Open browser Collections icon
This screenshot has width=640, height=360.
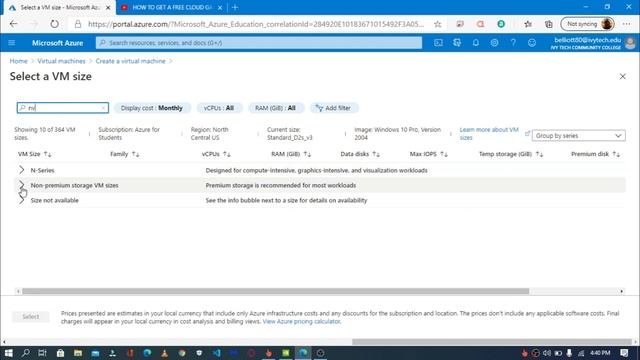[x=549, y=24]
